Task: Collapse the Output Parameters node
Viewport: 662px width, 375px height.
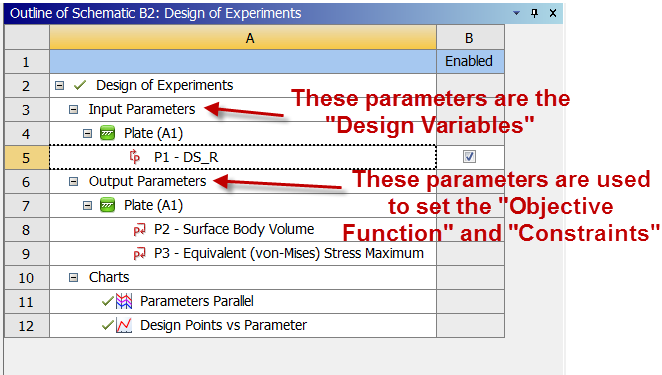Action: [73, 182]
